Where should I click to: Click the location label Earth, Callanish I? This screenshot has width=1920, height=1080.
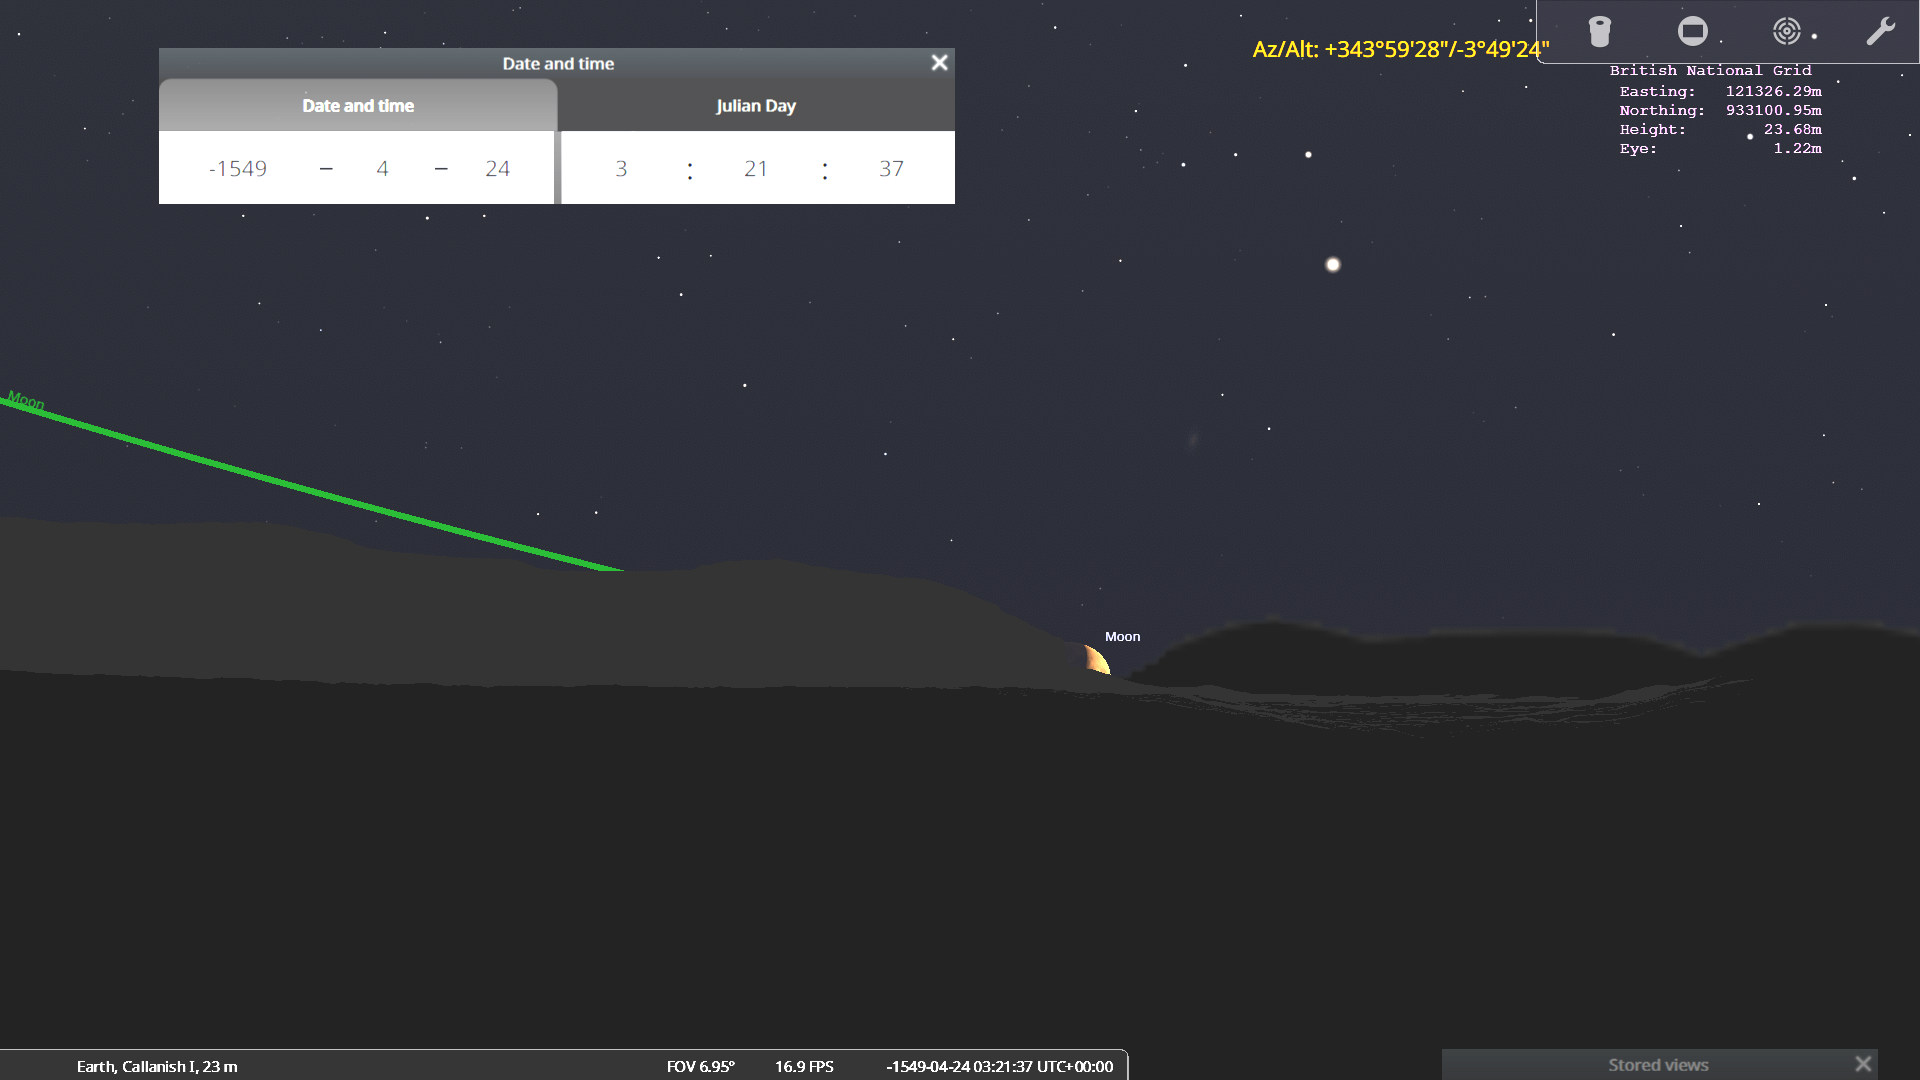(157, 1067)
